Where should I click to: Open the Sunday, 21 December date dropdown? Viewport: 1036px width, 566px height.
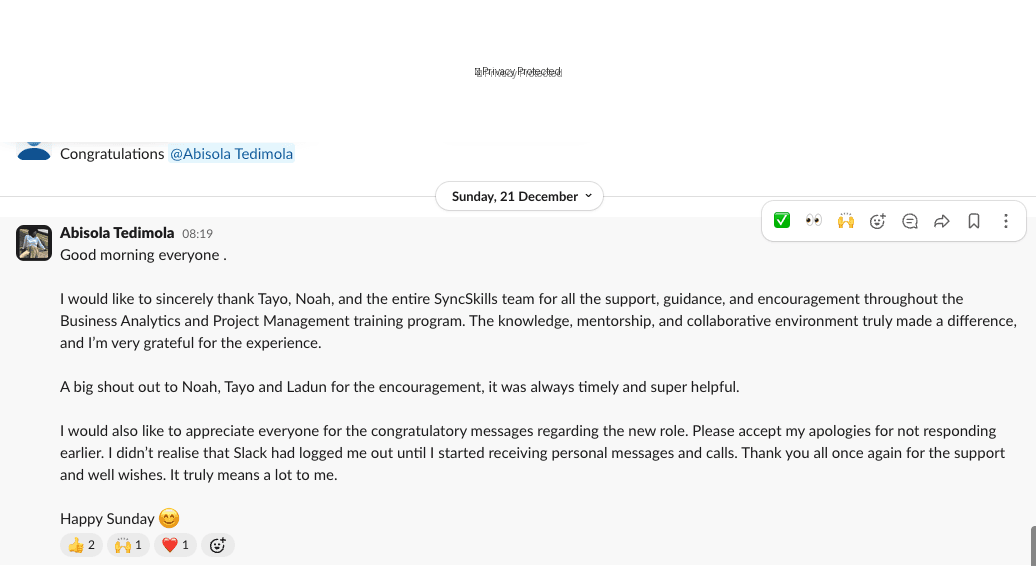(x=519, y=196)
